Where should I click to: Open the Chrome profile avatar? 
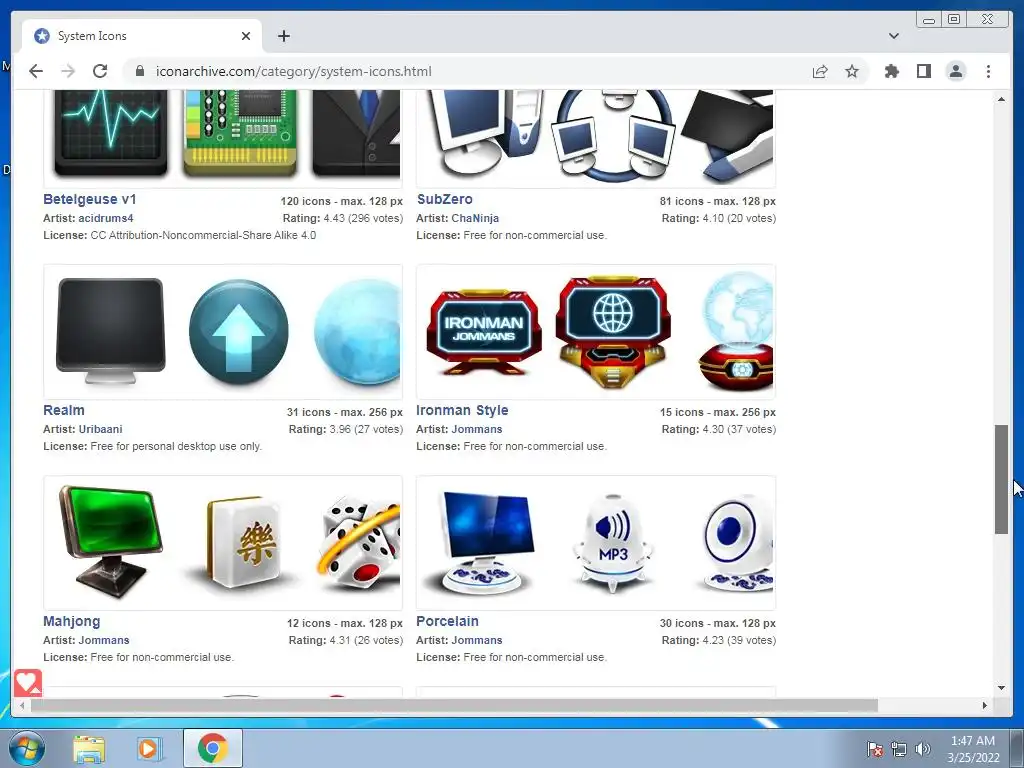[x=955, y=71]
